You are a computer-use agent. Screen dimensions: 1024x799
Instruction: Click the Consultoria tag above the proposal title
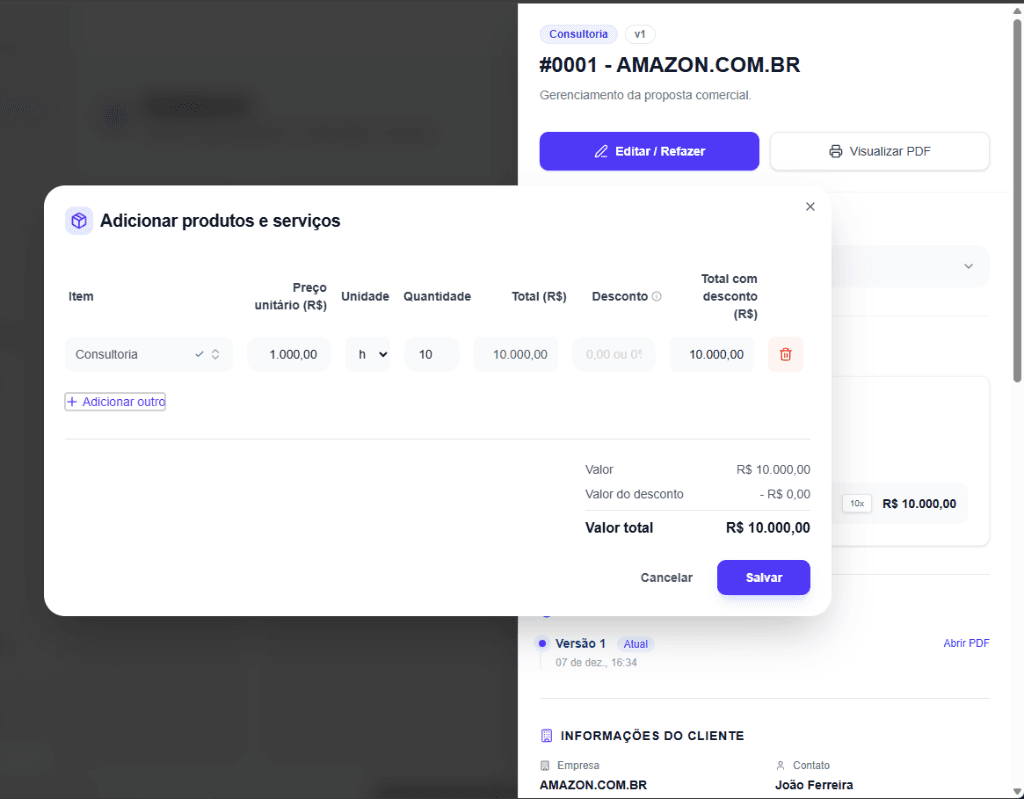tap(578, 34)
